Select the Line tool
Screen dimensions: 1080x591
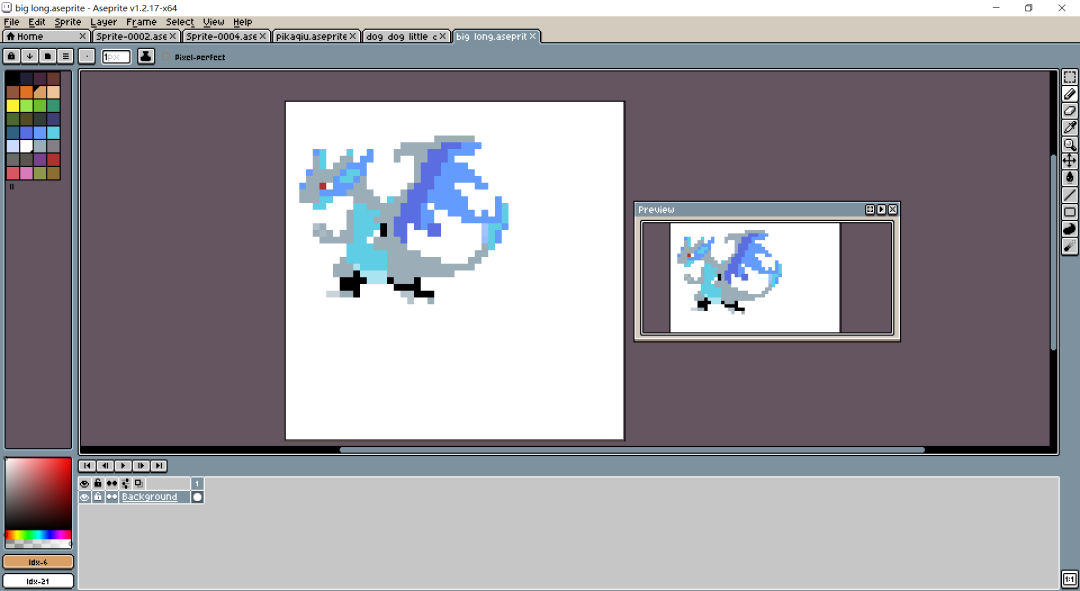[x=1070, y=195]
